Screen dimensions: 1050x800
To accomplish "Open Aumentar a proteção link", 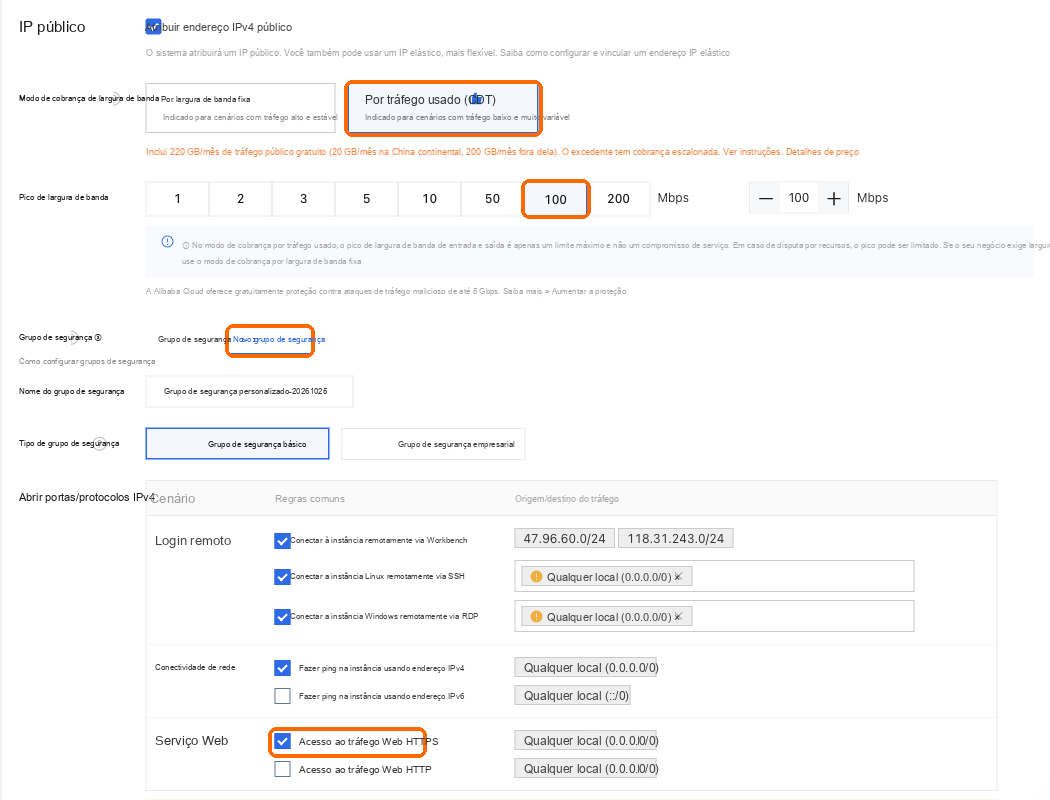I will 589,291.
